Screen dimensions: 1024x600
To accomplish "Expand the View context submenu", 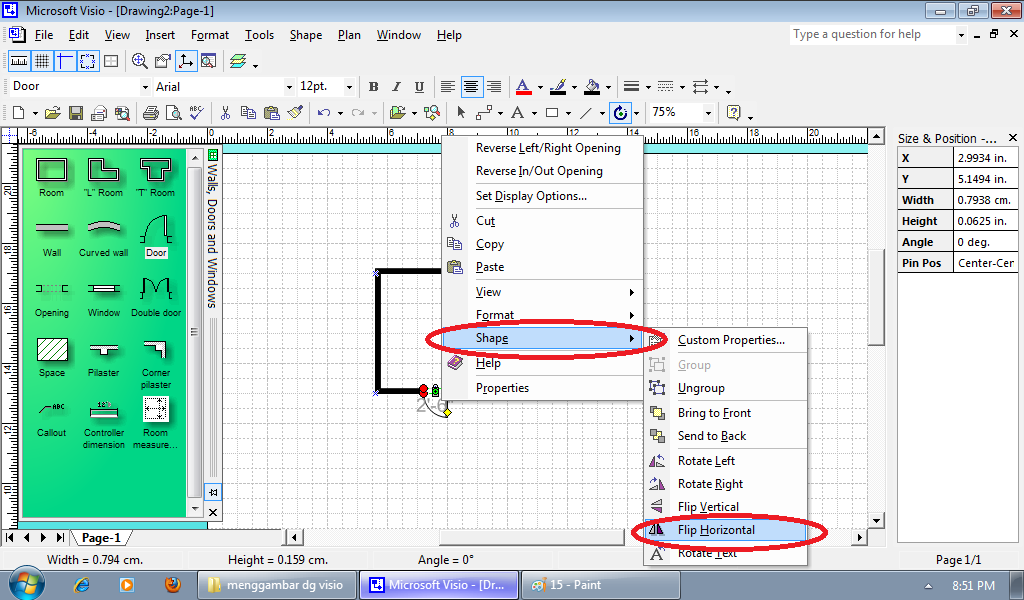I will [543, 292].
